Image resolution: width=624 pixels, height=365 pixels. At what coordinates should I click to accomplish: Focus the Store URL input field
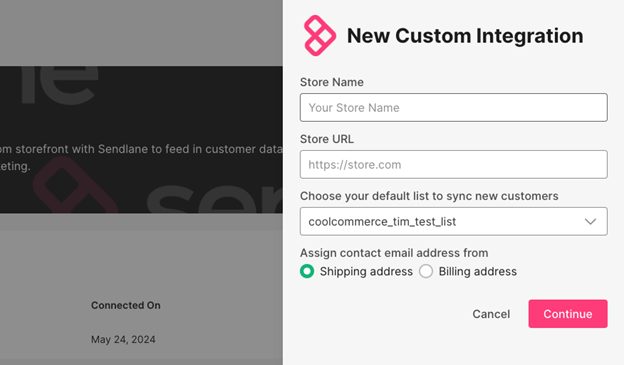click(454, 164)
